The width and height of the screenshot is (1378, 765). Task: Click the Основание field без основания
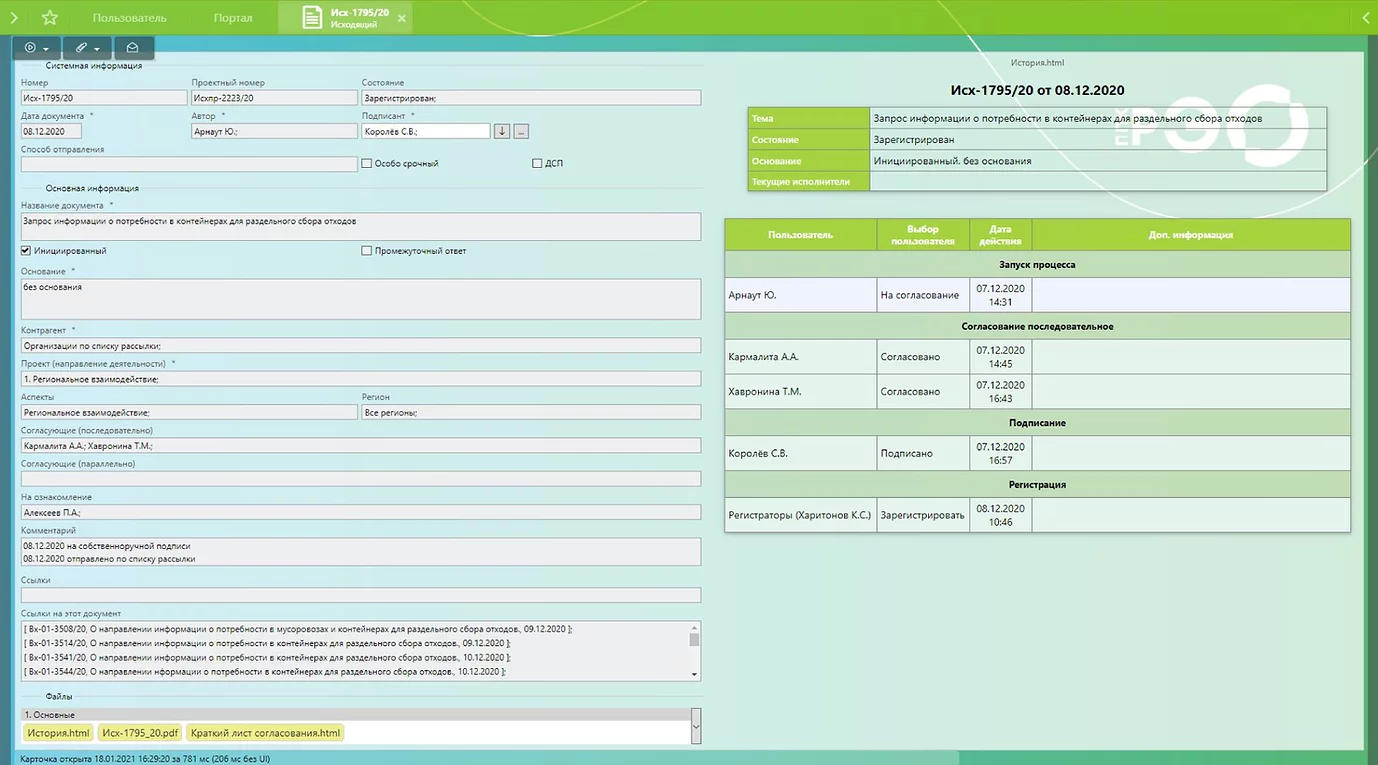[360, 299]
